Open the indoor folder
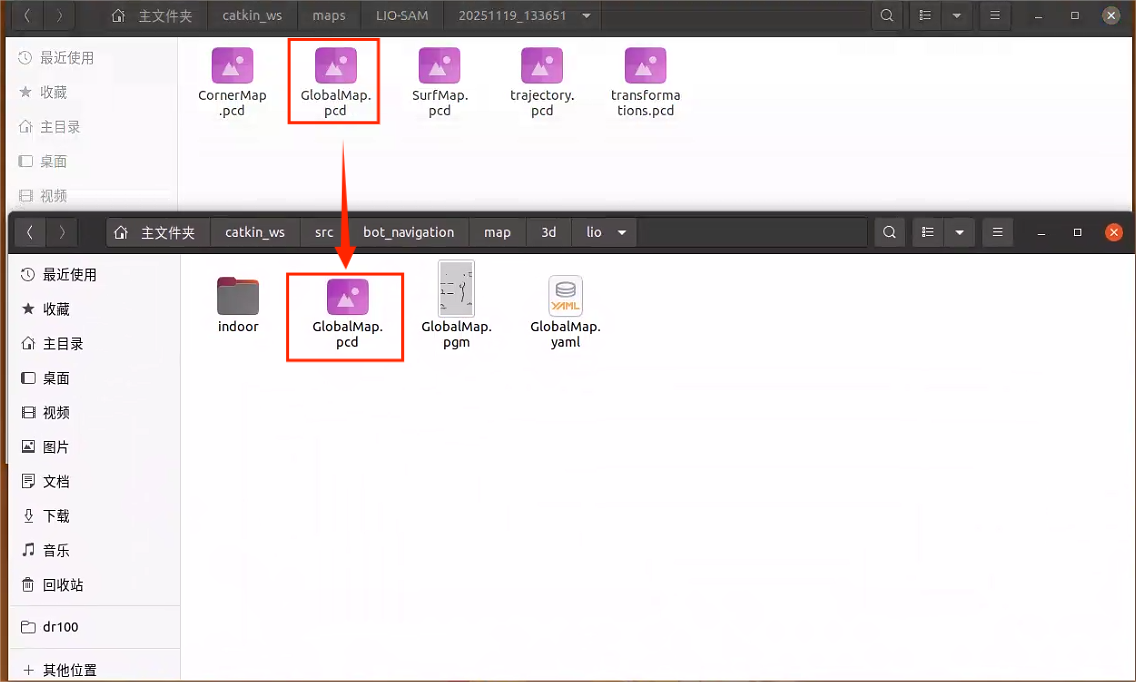Image resolution: width=1136 pixels, height=682 pixels. coord(238,298)
